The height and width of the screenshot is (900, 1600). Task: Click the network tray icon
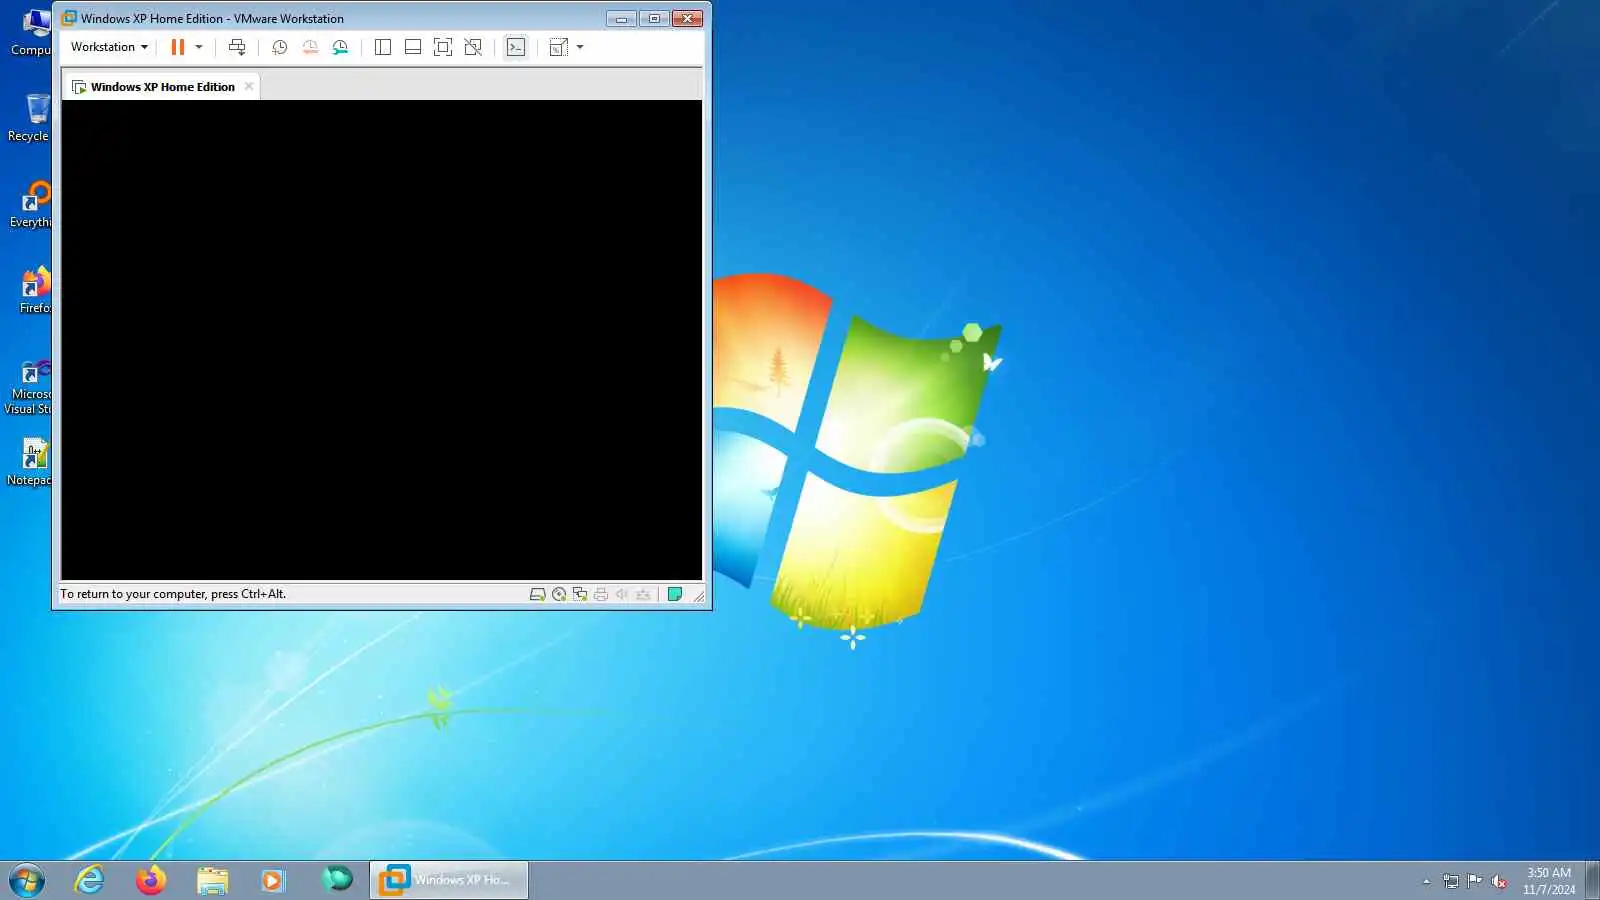tap(1451, 881)
